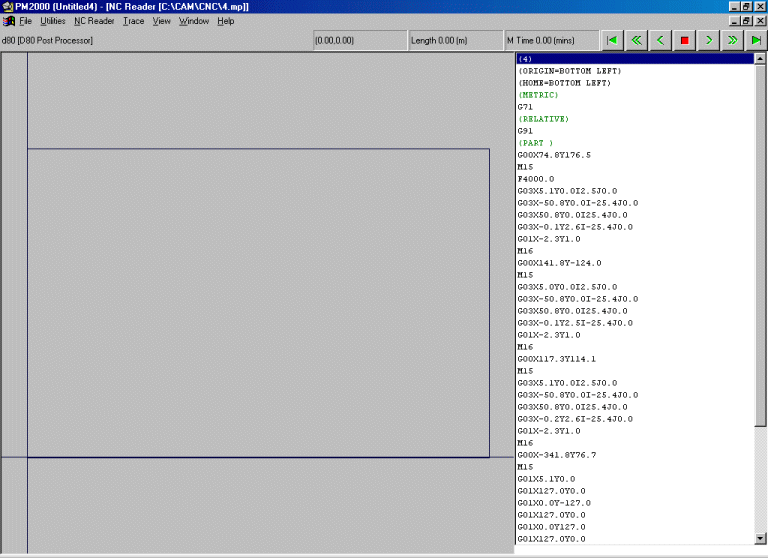Image resolution: width=768 pixels, height=558 pixels.
Task: Select the G00X-341.8Y76.7 line
Action: (635, 455)
